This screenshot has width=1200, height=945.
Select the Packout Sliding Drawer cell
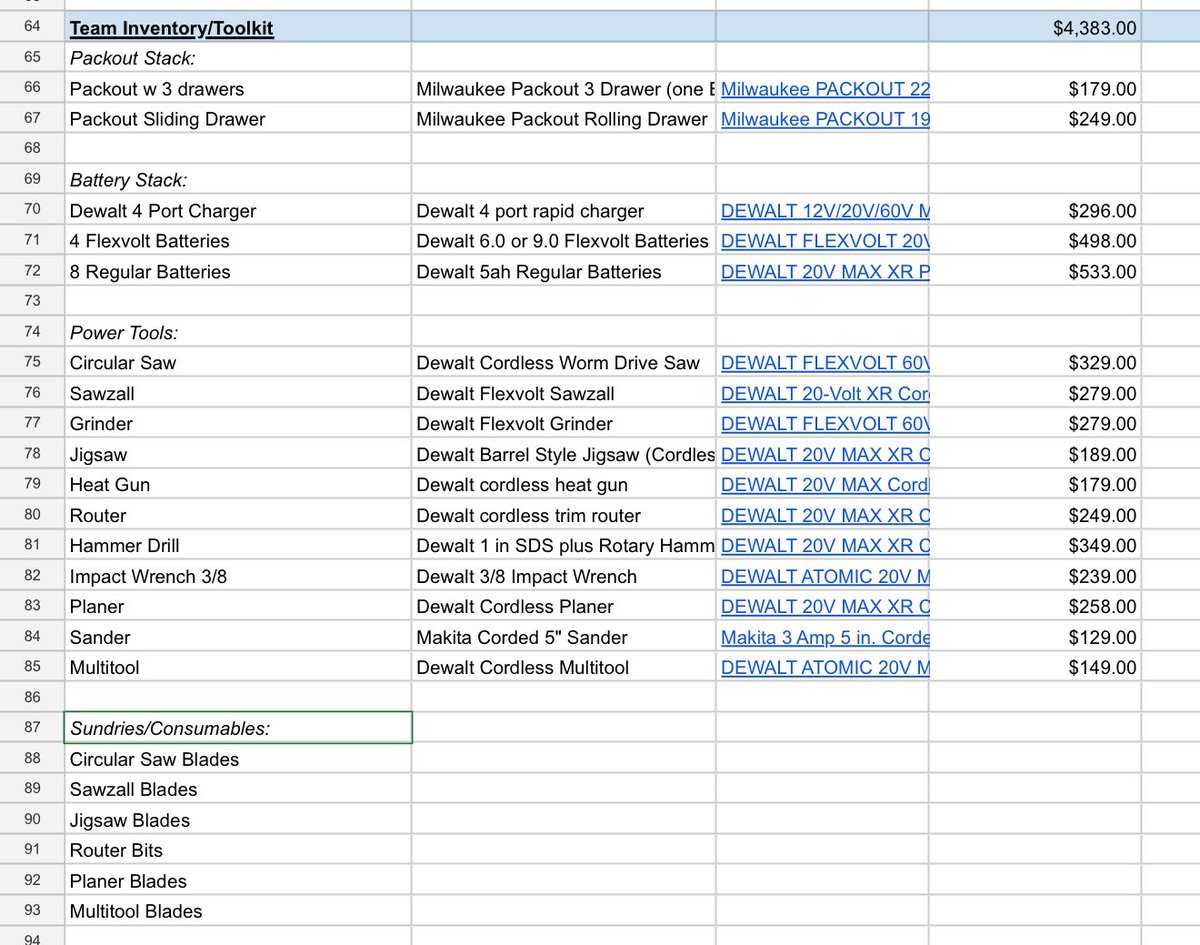pos(238,119)
